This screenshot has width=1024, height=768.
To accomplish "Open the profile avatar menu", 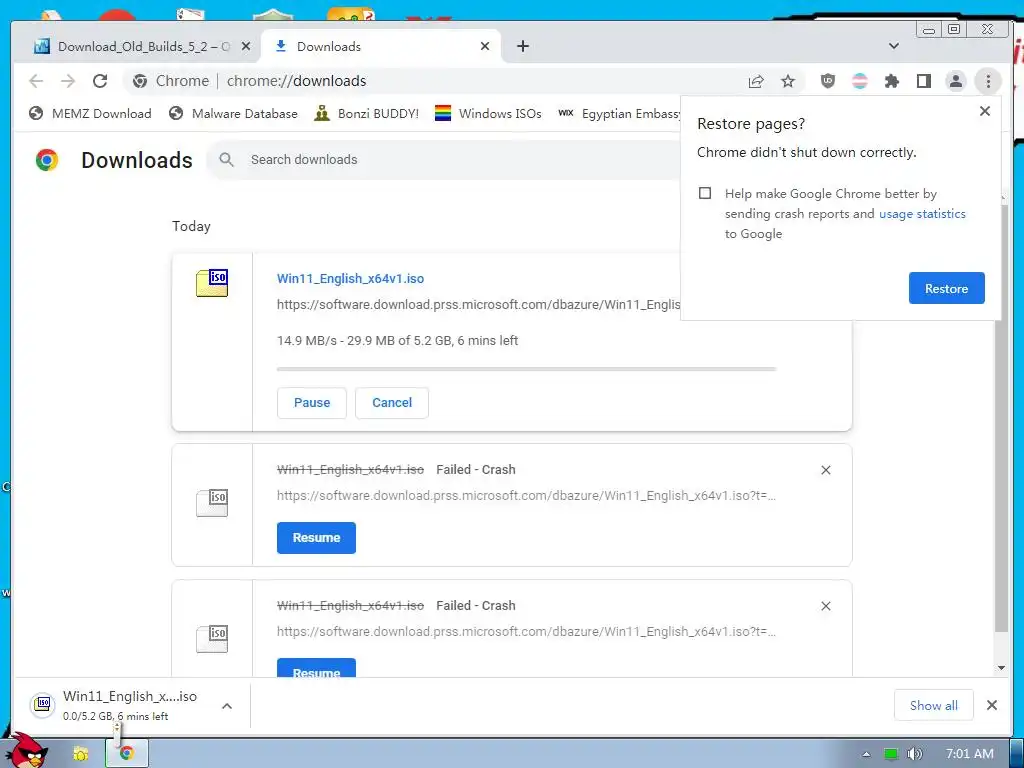I will click(x=955, y=81).
